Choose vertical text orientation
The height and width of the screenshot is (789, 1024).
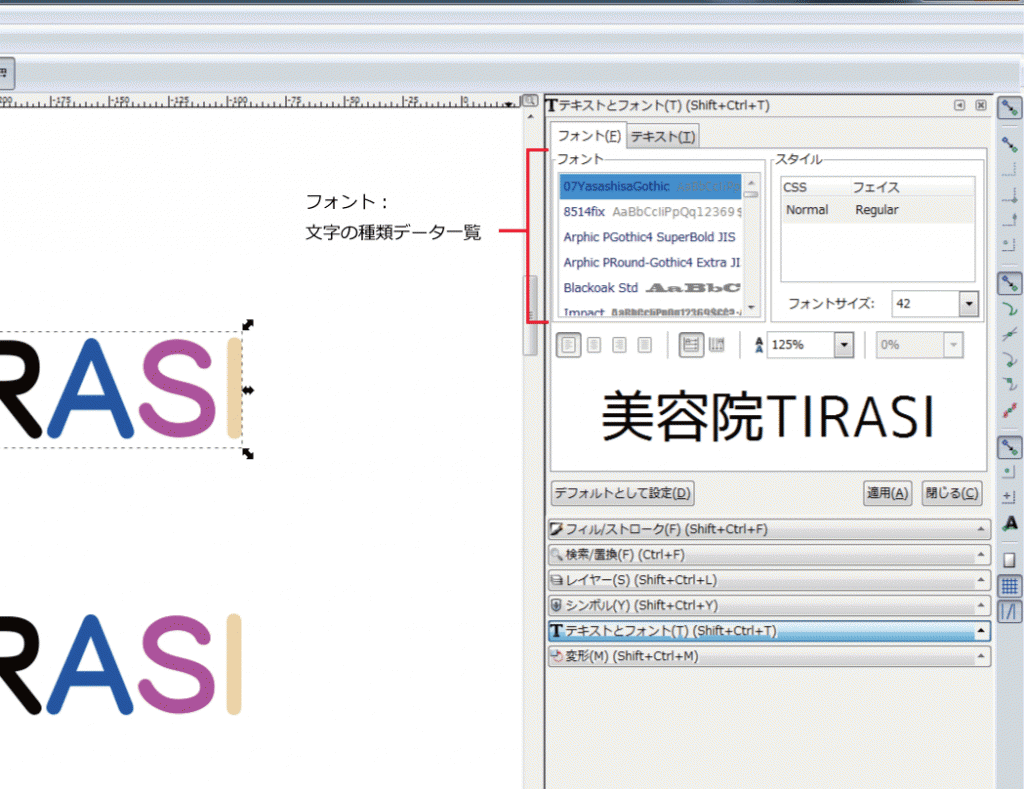click(x=716, y=344)
